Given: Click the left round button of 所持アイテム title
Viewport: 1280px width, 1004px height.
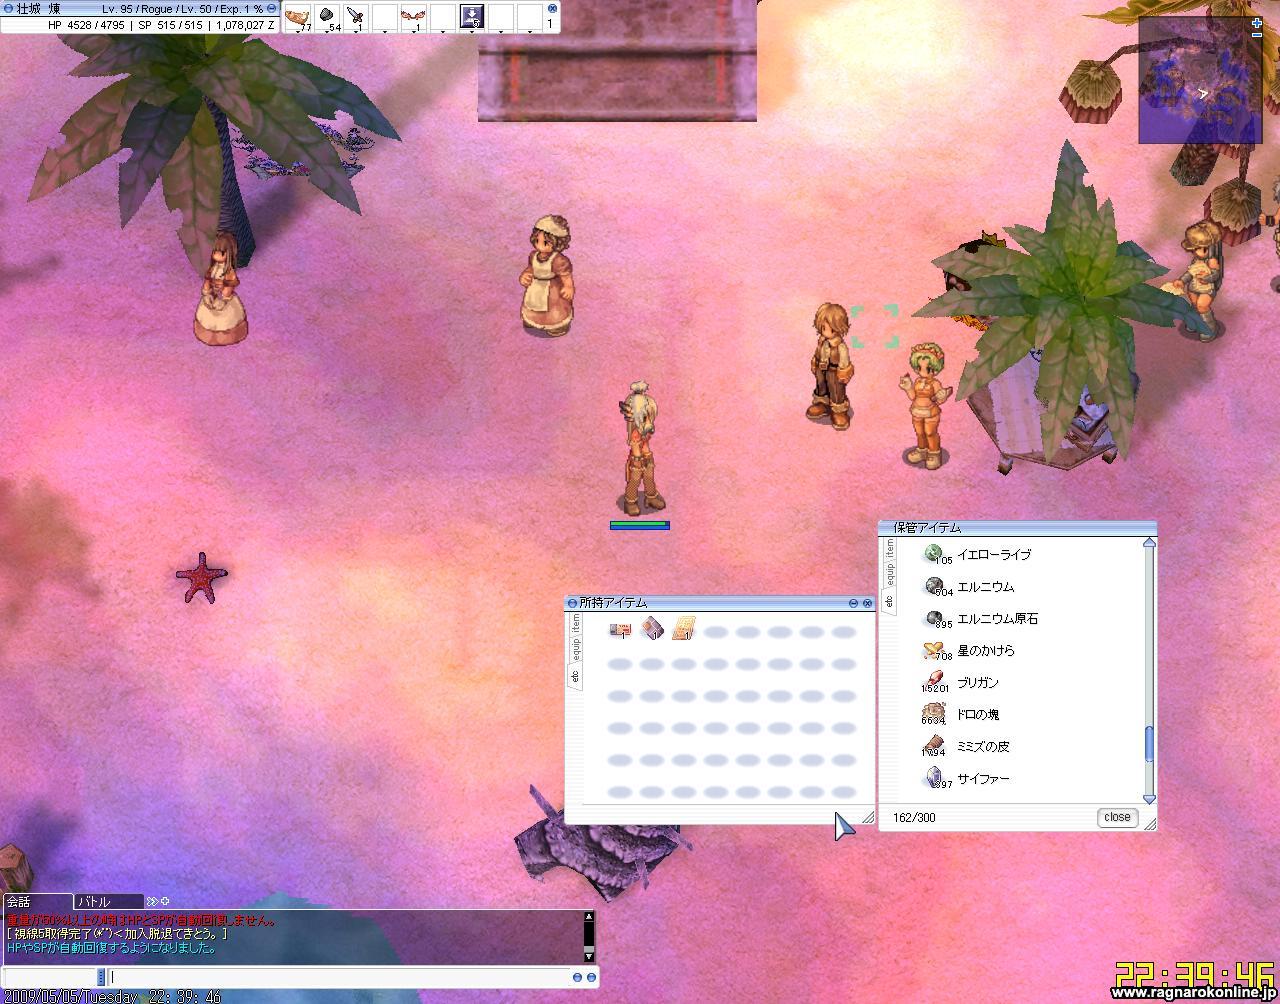Looking at the screenshot, I should 572,603.
